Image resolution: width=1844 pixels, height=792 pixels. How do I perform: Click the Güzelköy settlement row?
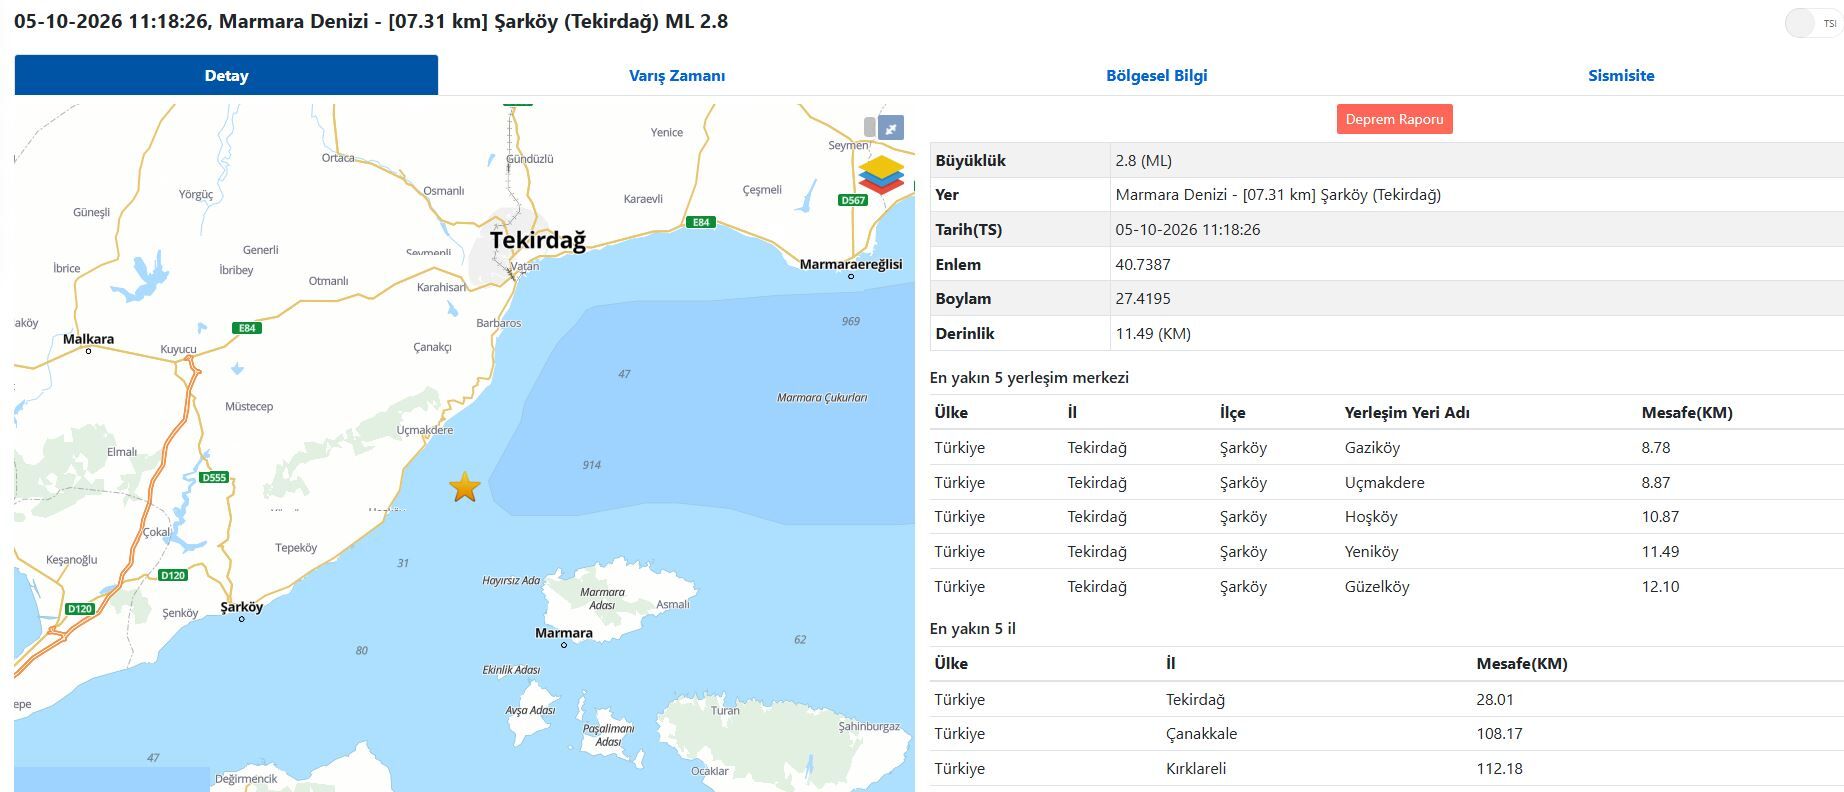click(x=1386, y=586)
